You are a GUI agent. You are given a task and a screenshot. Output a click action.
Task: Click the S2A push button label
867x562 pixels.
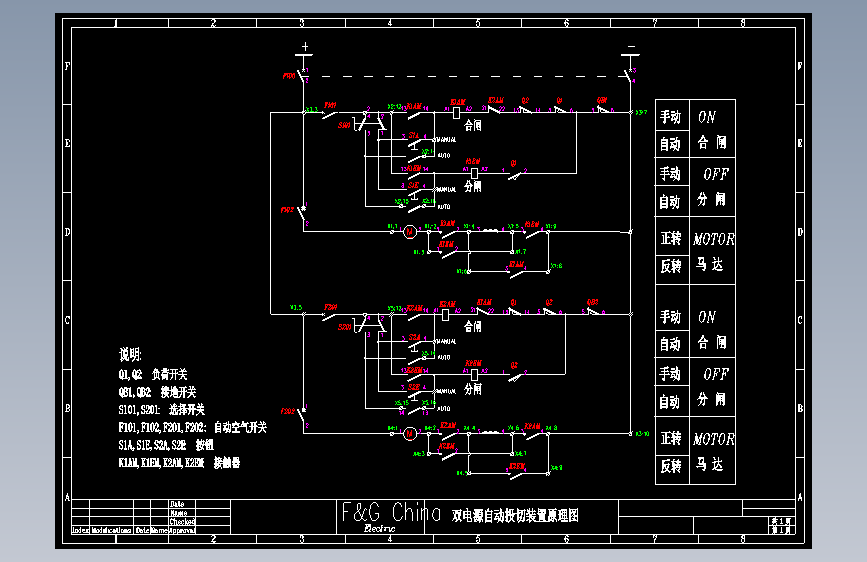pos(414,337)
